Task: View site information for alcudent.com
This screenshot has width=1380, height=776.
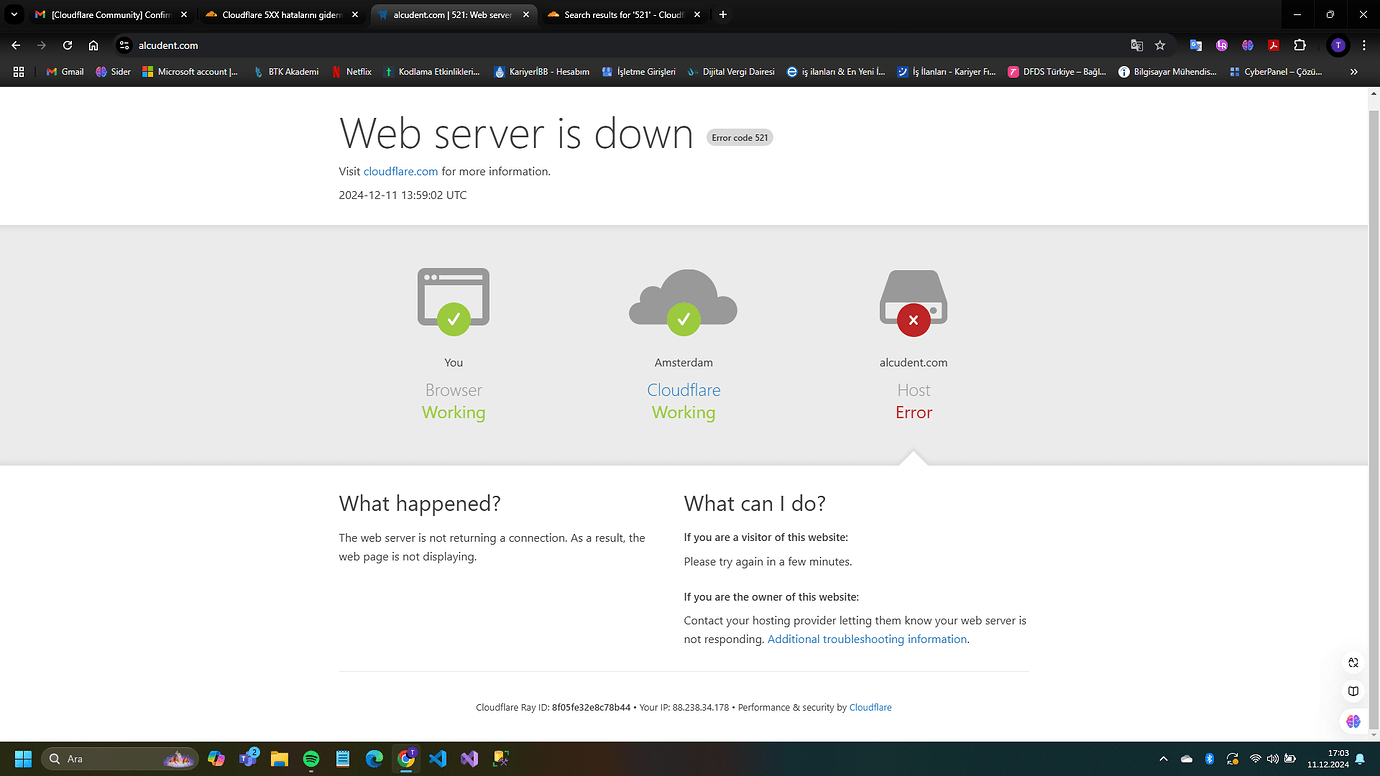Action: point(124,45)
